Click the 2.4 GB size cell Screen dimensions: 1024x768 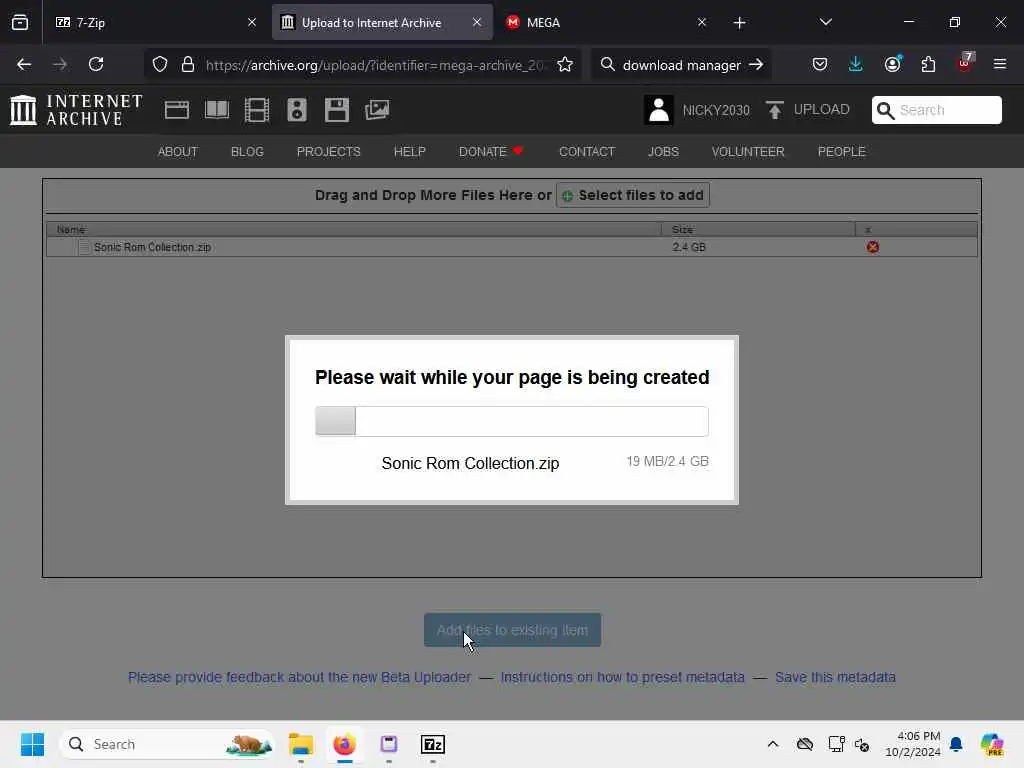(689, 247)
